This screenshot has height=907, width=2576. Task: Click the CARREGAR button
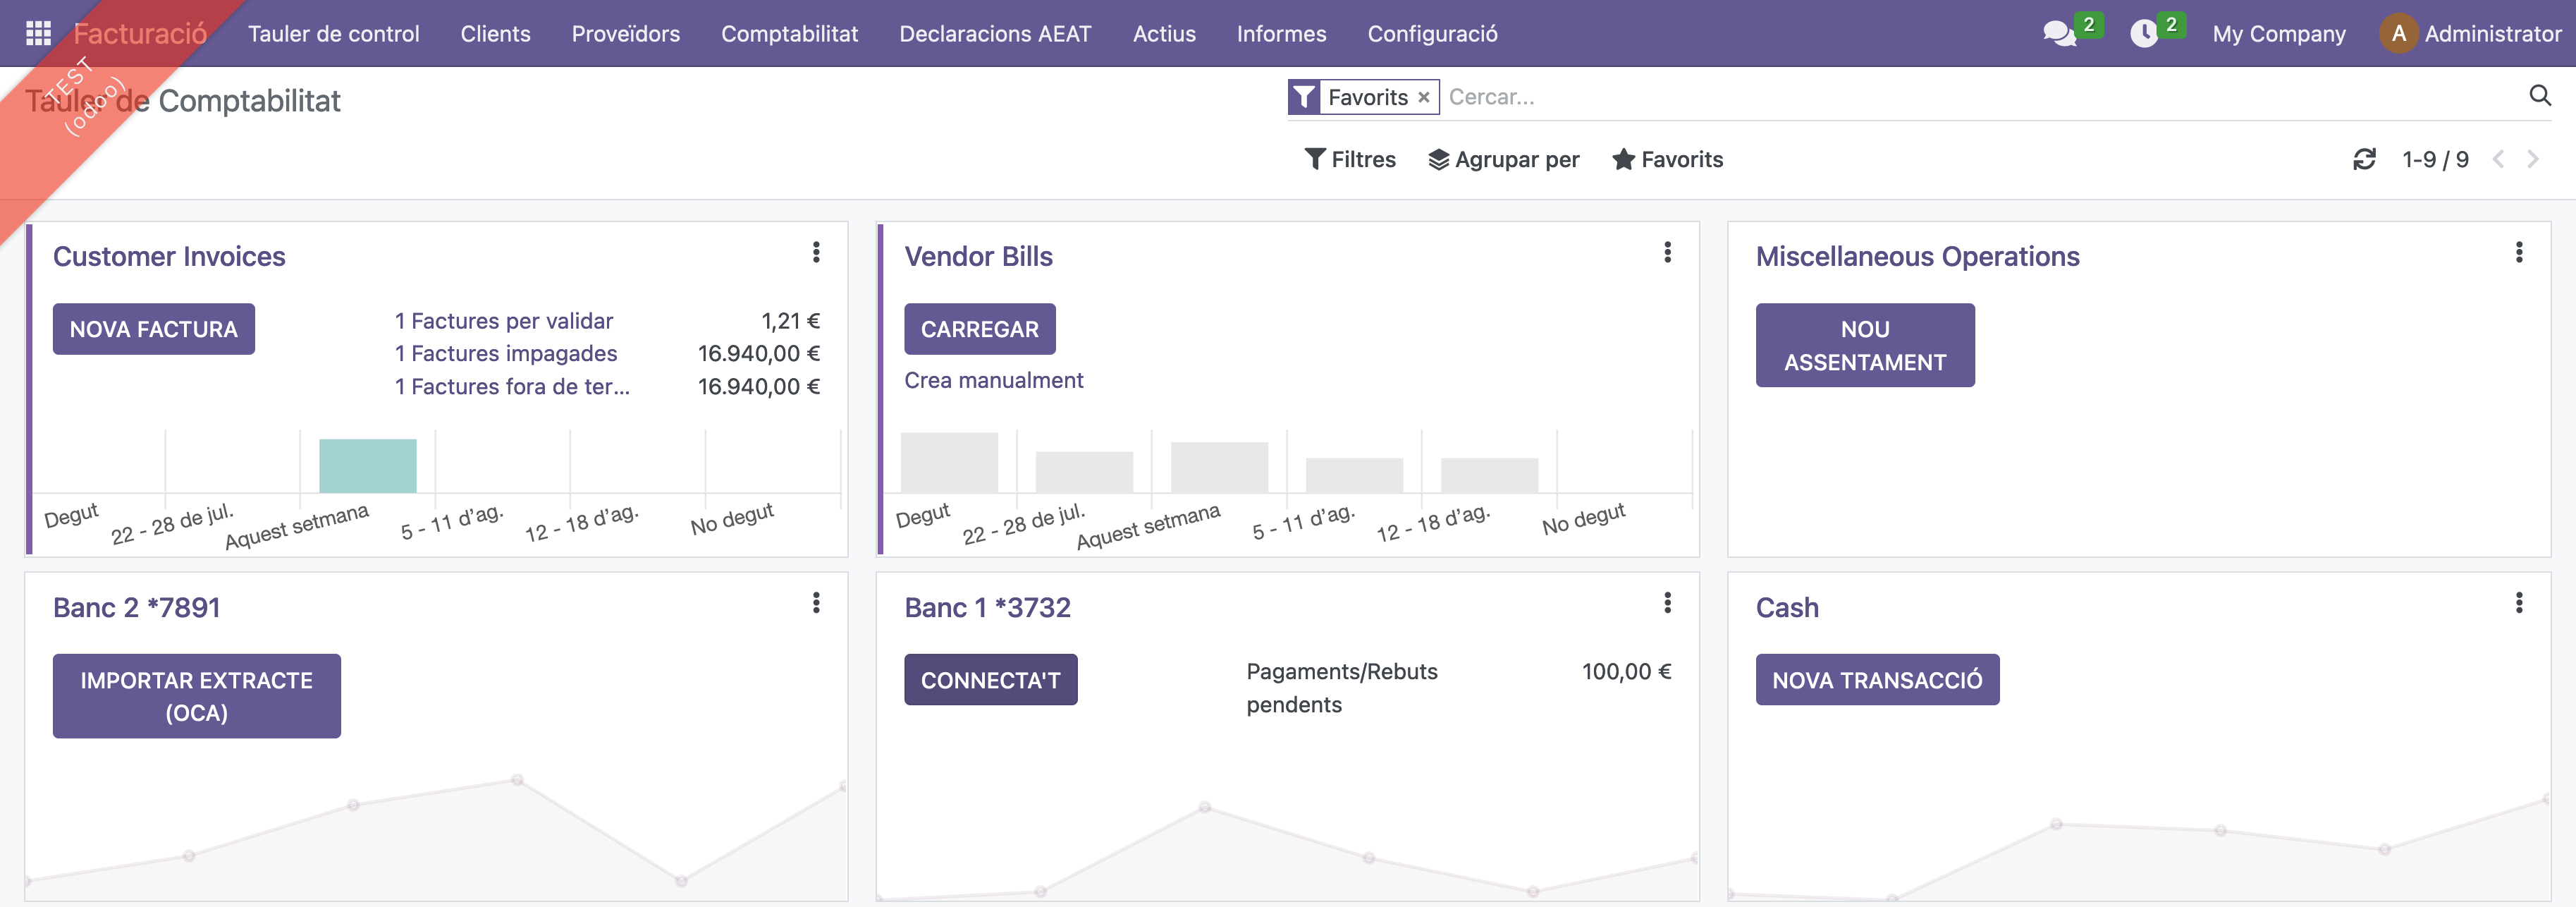(x=979, y=329)
